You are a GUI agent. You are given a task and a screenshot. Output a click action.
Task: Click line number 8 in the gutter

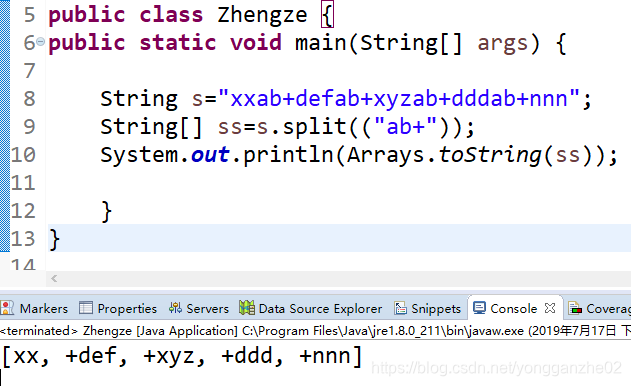coord(29,99)
